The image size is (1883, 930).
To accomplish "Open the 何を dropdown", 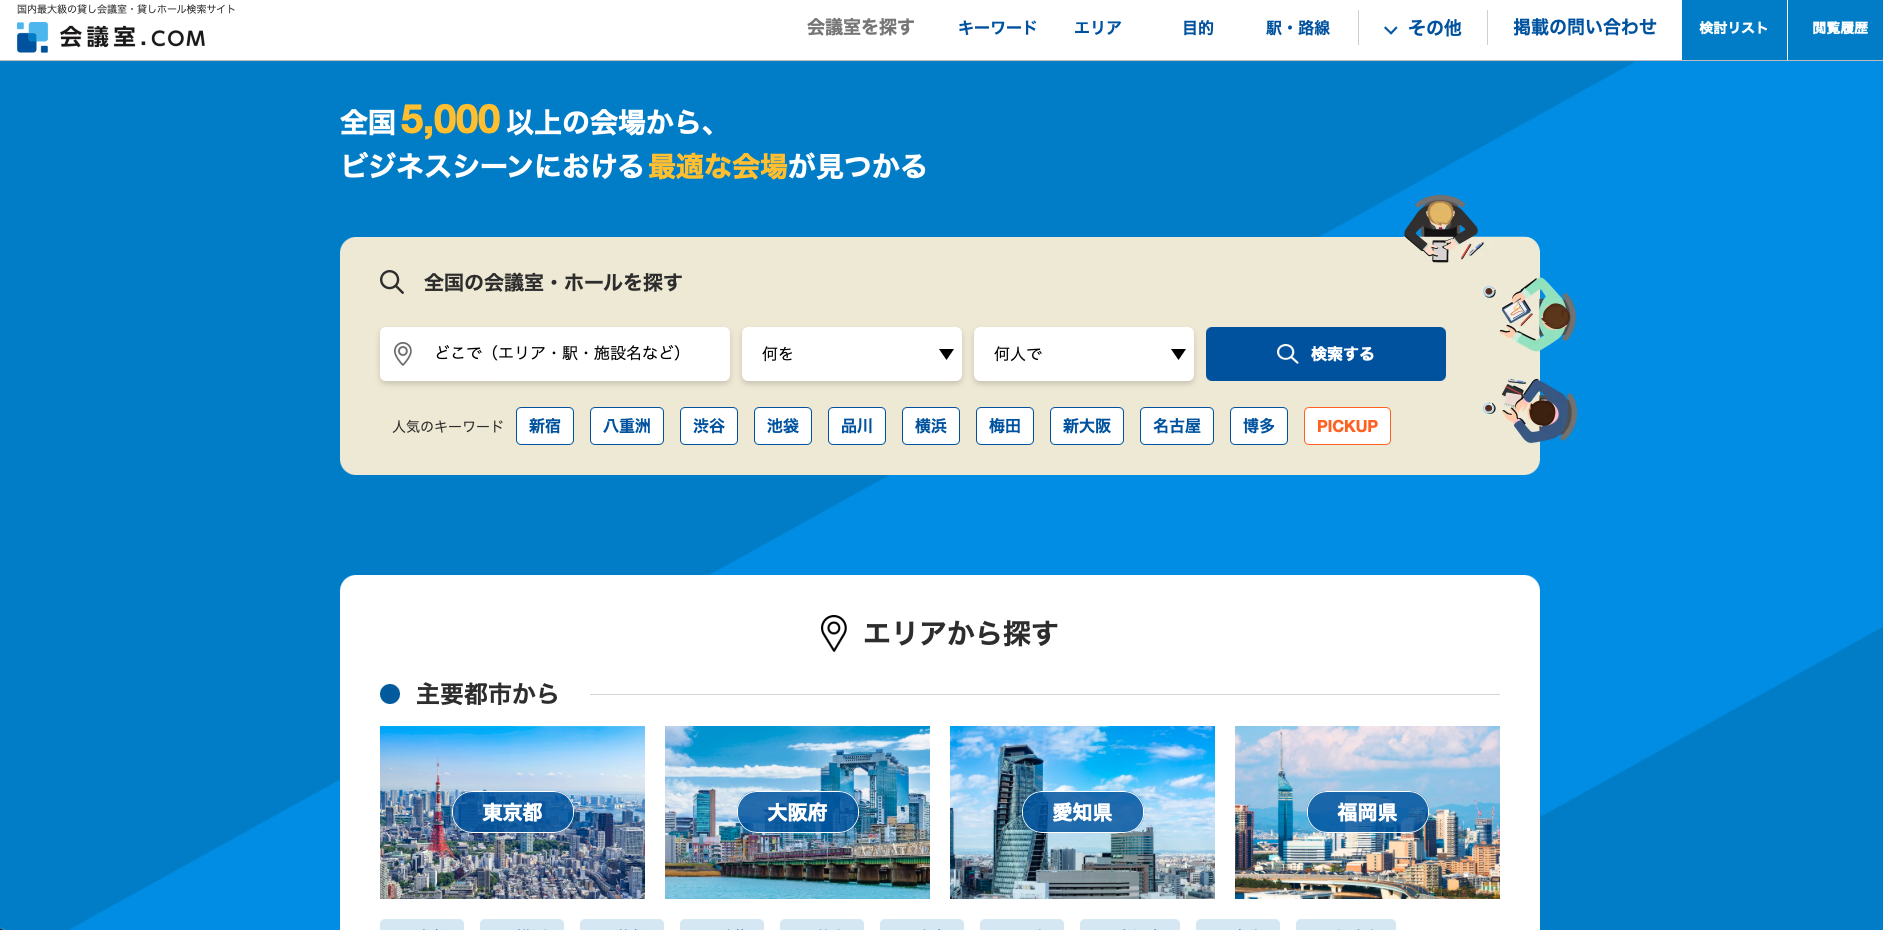I will (851, 354).
